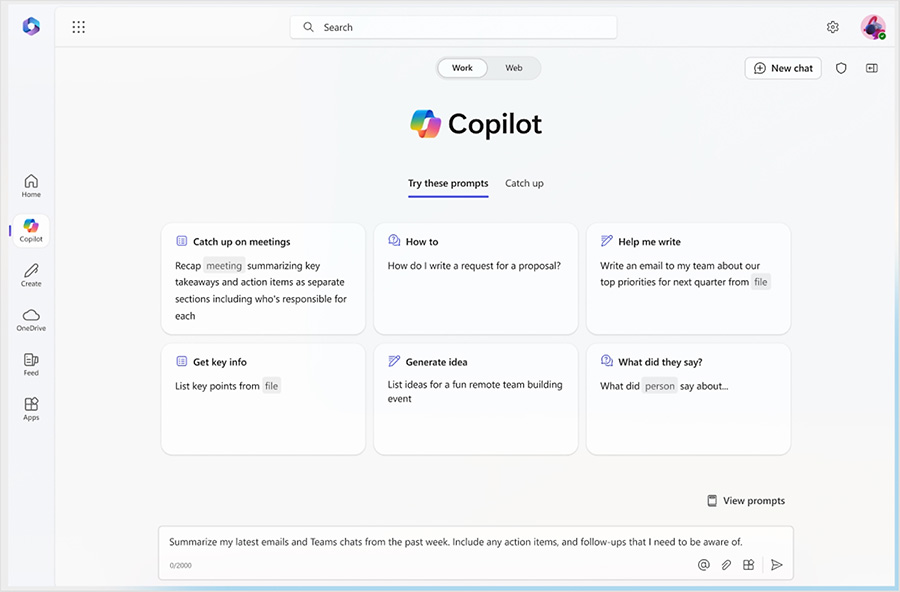
Task: Send the prompt with the arrow icon
Action: click(777, 564)
